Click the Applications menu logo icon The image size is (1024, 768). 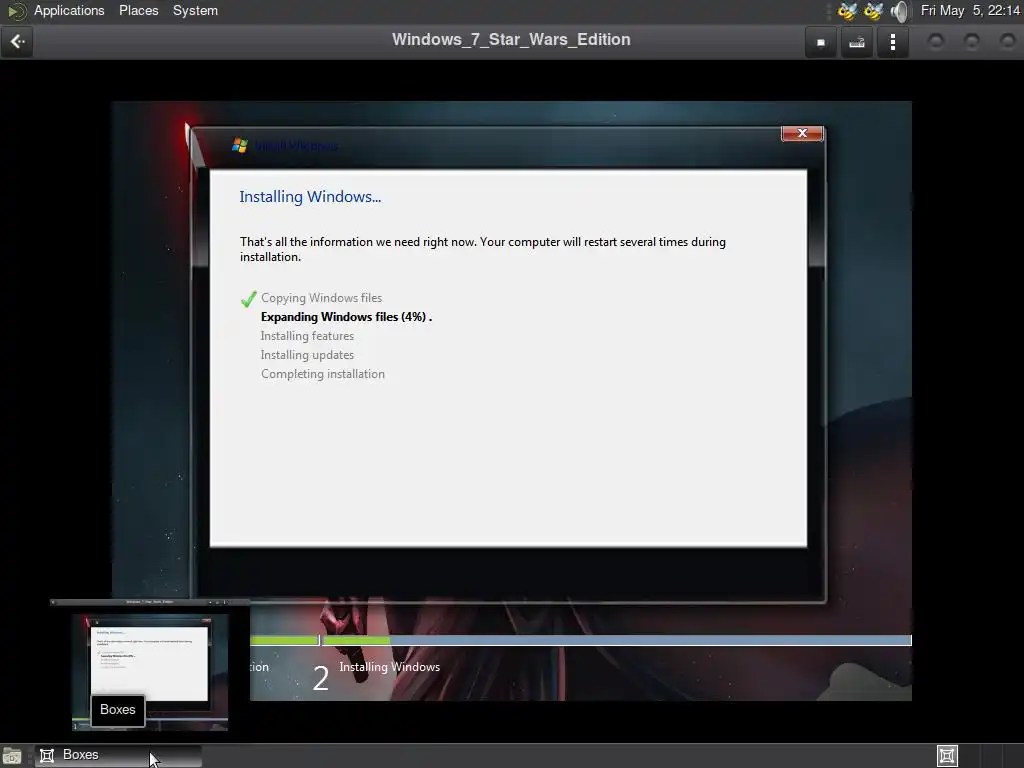click(16, 10)
